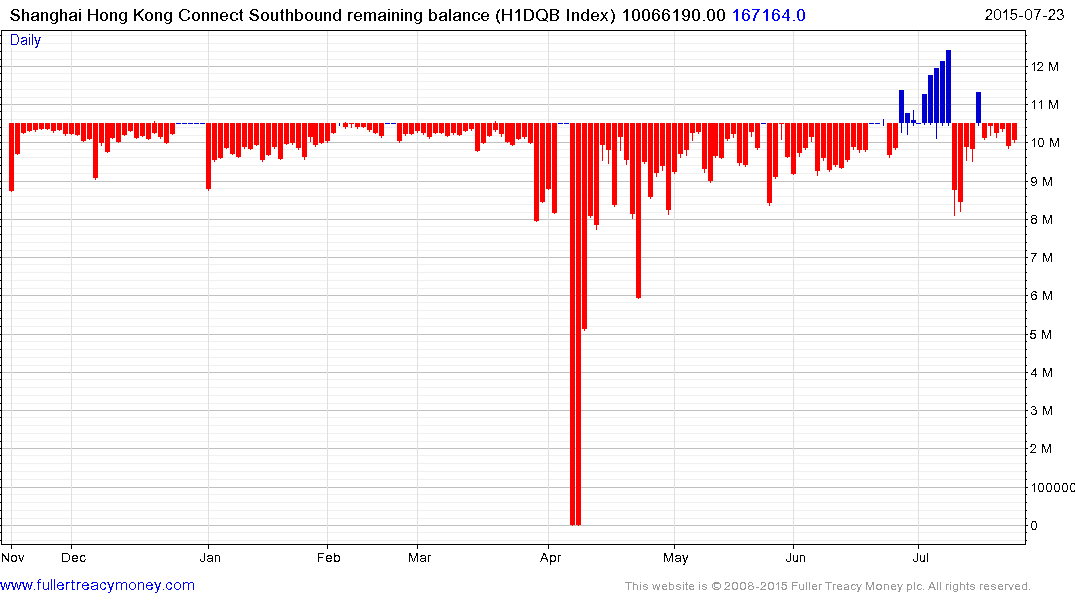
Task: Click the Jan x-axis label
Action: tap(210, 557)
